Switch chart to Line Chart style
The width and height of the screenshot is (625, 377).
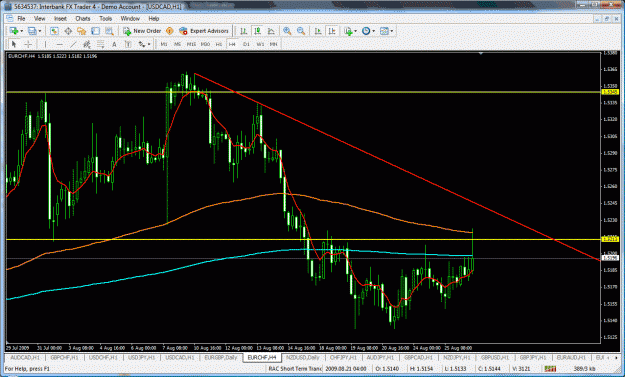tap(271, 31)
